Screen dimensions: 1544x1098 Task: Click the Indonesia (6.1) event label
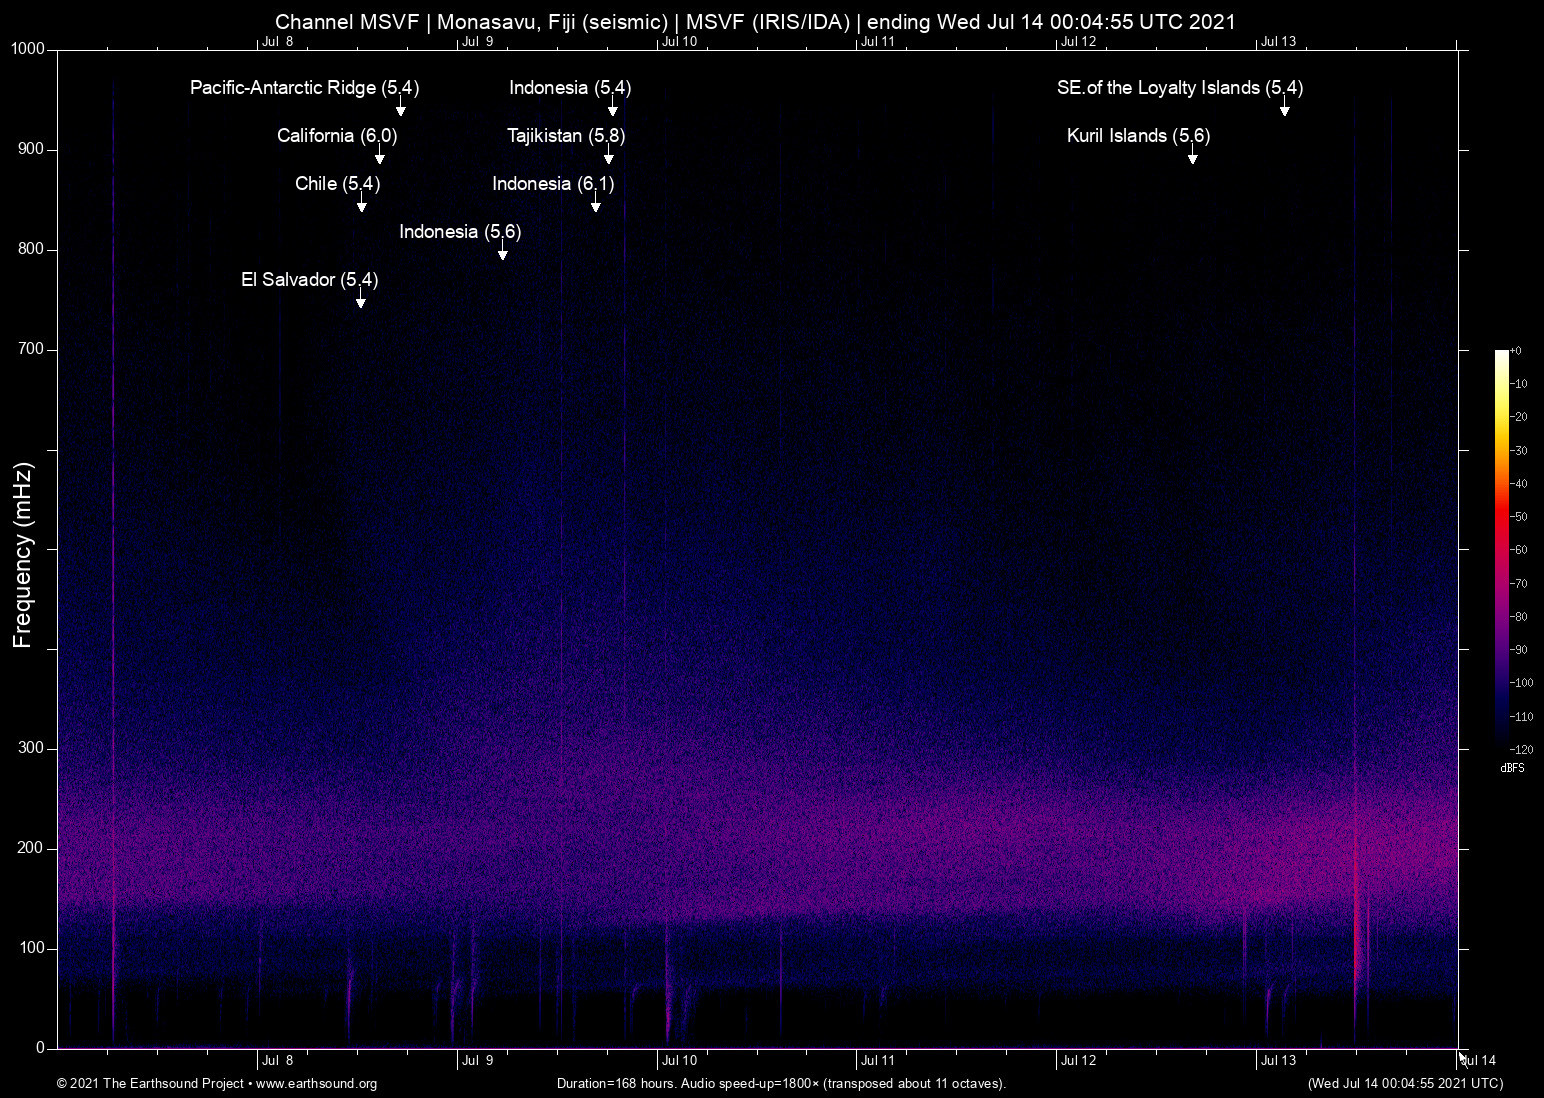click(553, 184)
